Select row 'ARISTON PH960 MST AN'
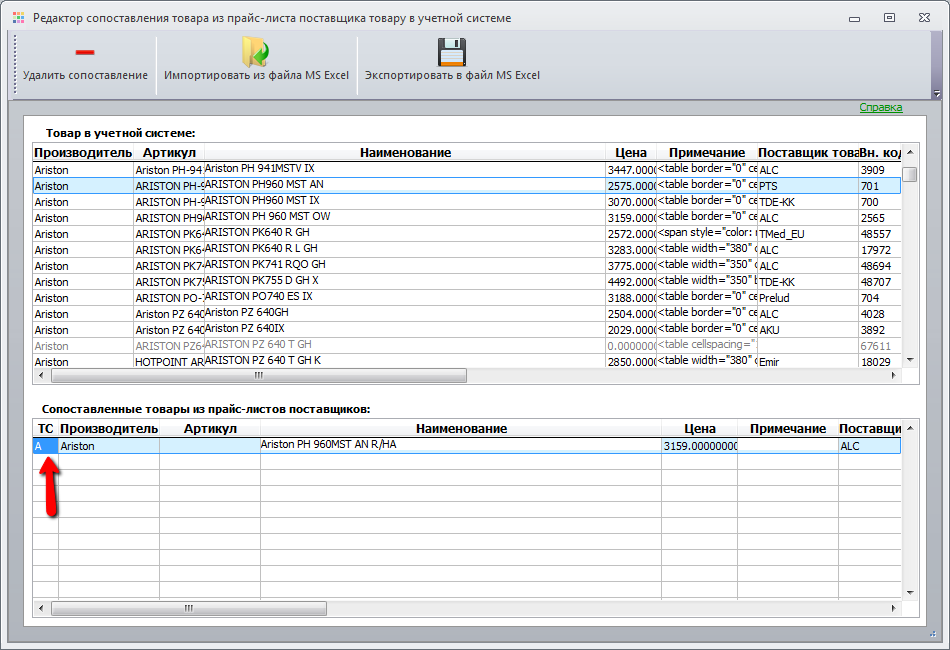The height and width of the screenshot is (650, 950). (467, 185)
